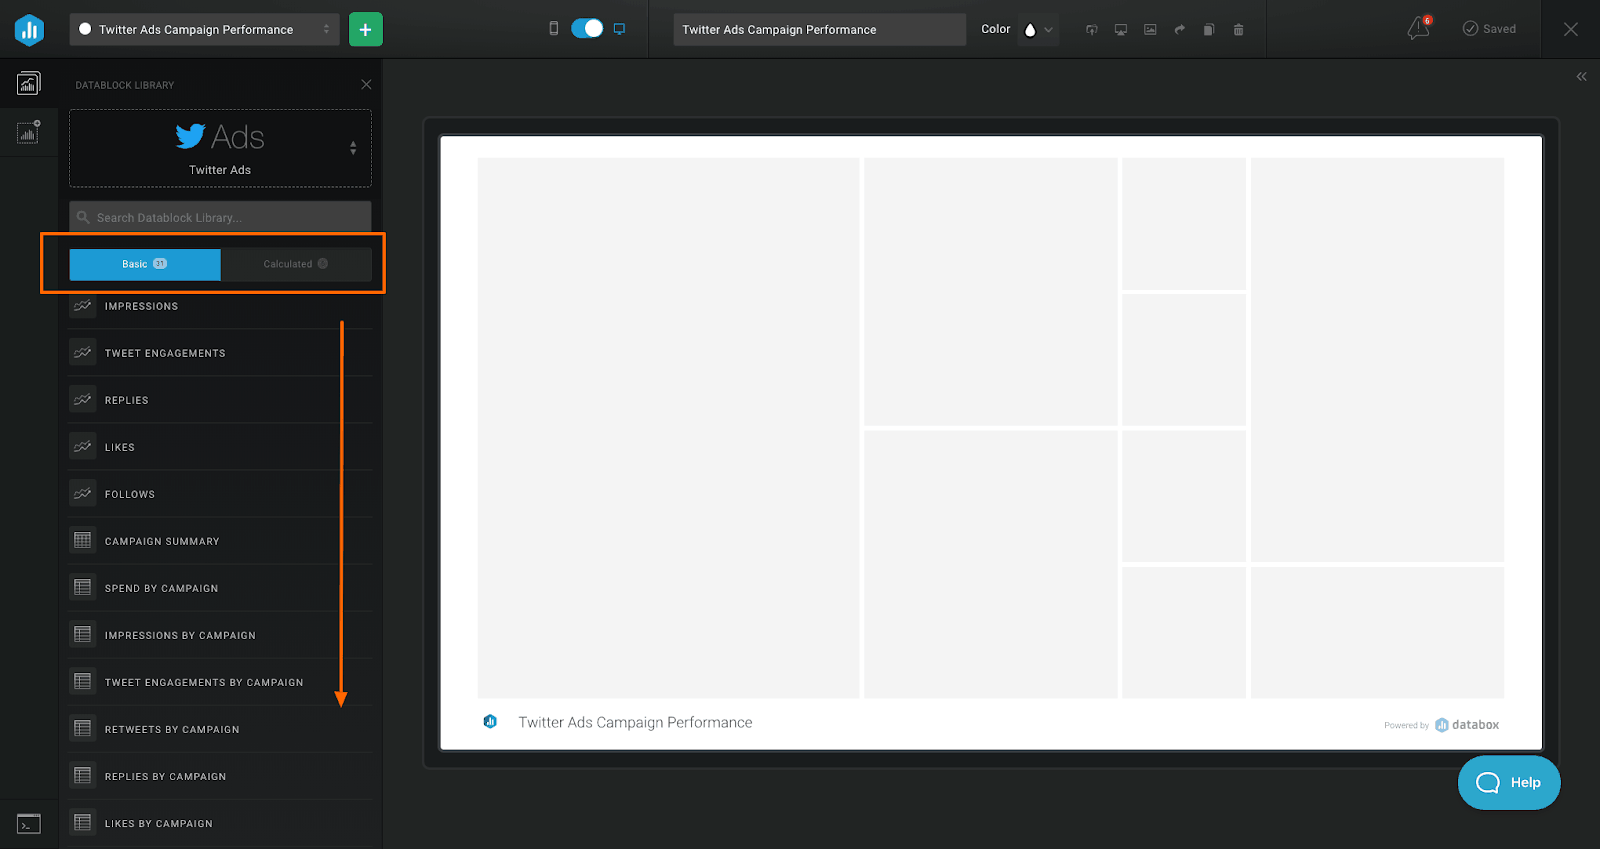The height and width of the screenshot is (849, 1600).
Task: Switch to the Calculated tab
Action: tap(296, 264)
